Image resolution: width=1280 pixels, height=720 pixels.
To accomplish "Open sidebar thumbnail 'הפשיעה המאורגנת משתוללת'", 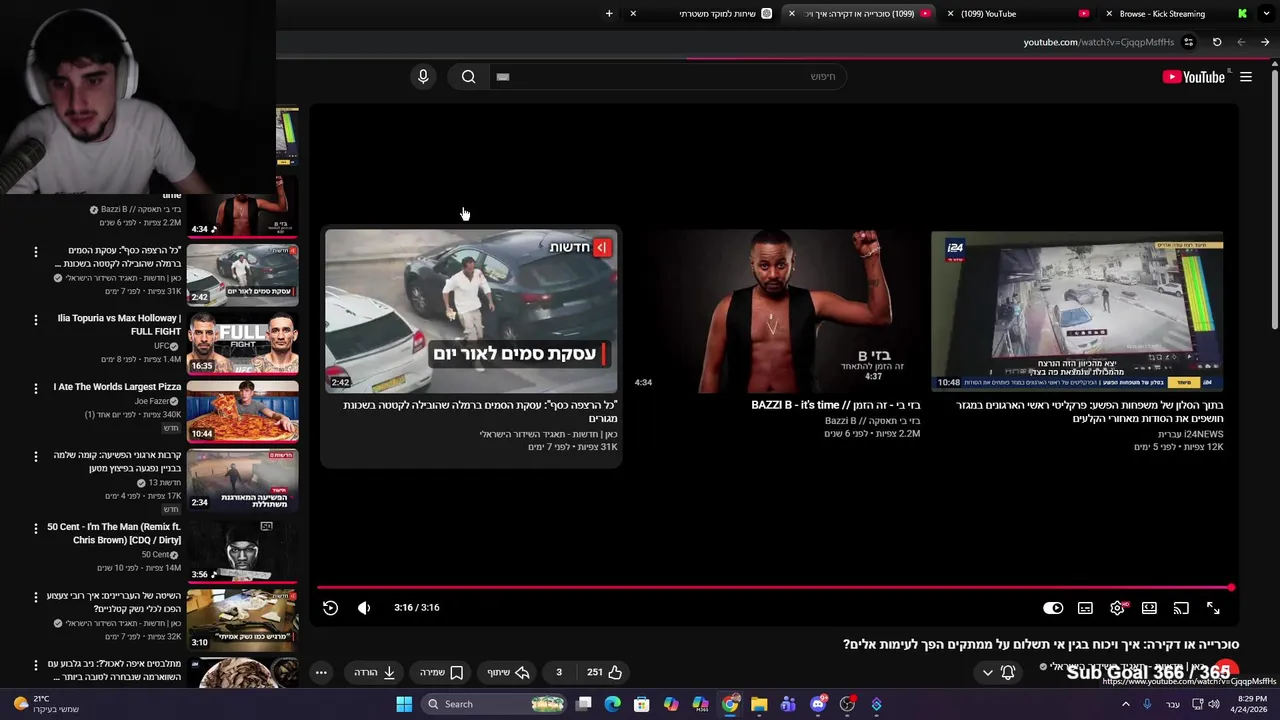I will (242, 479).
